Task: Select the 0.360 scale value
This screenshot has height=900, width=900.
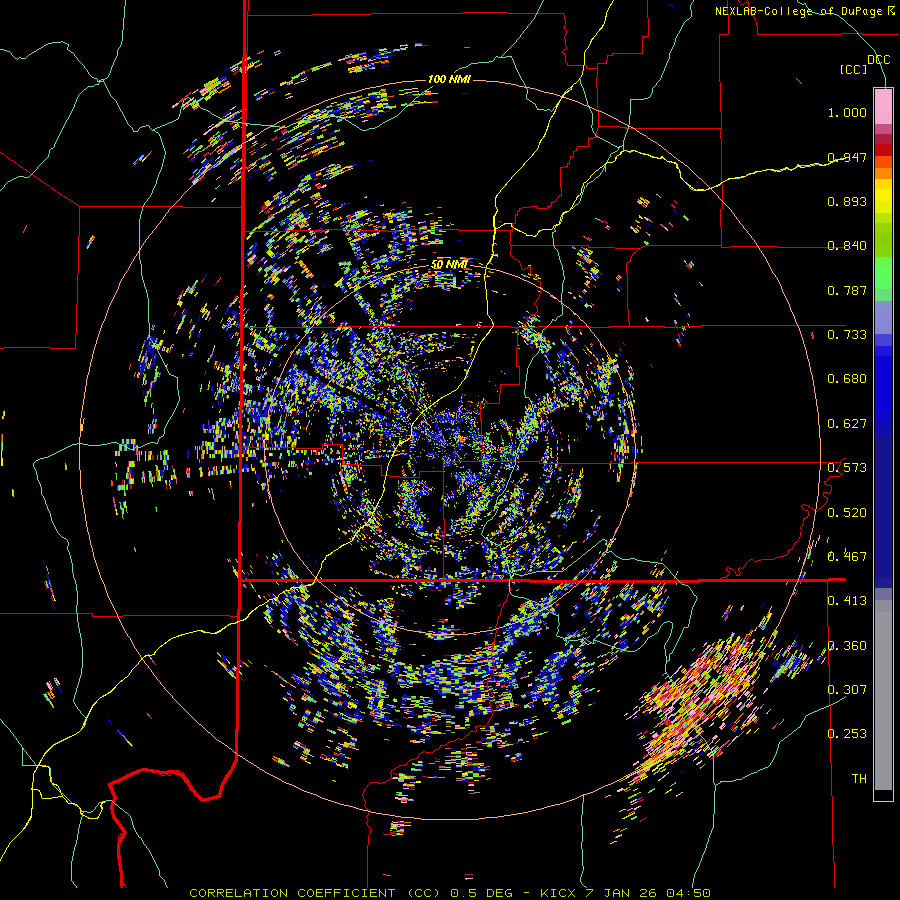Action: pyautogui.click(x=847, y=646)
